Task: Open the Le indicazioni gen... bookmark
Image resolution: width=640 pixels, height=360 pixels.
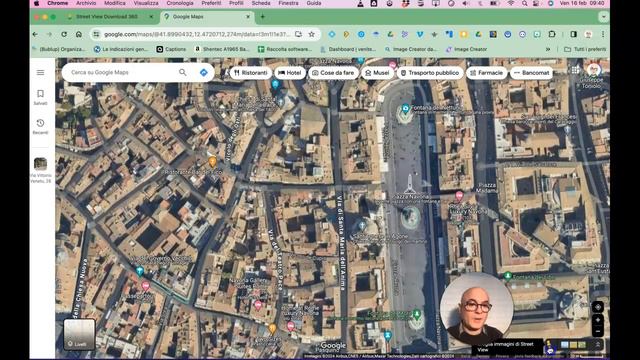Action: pyautogui.click(x=121, y=49)
